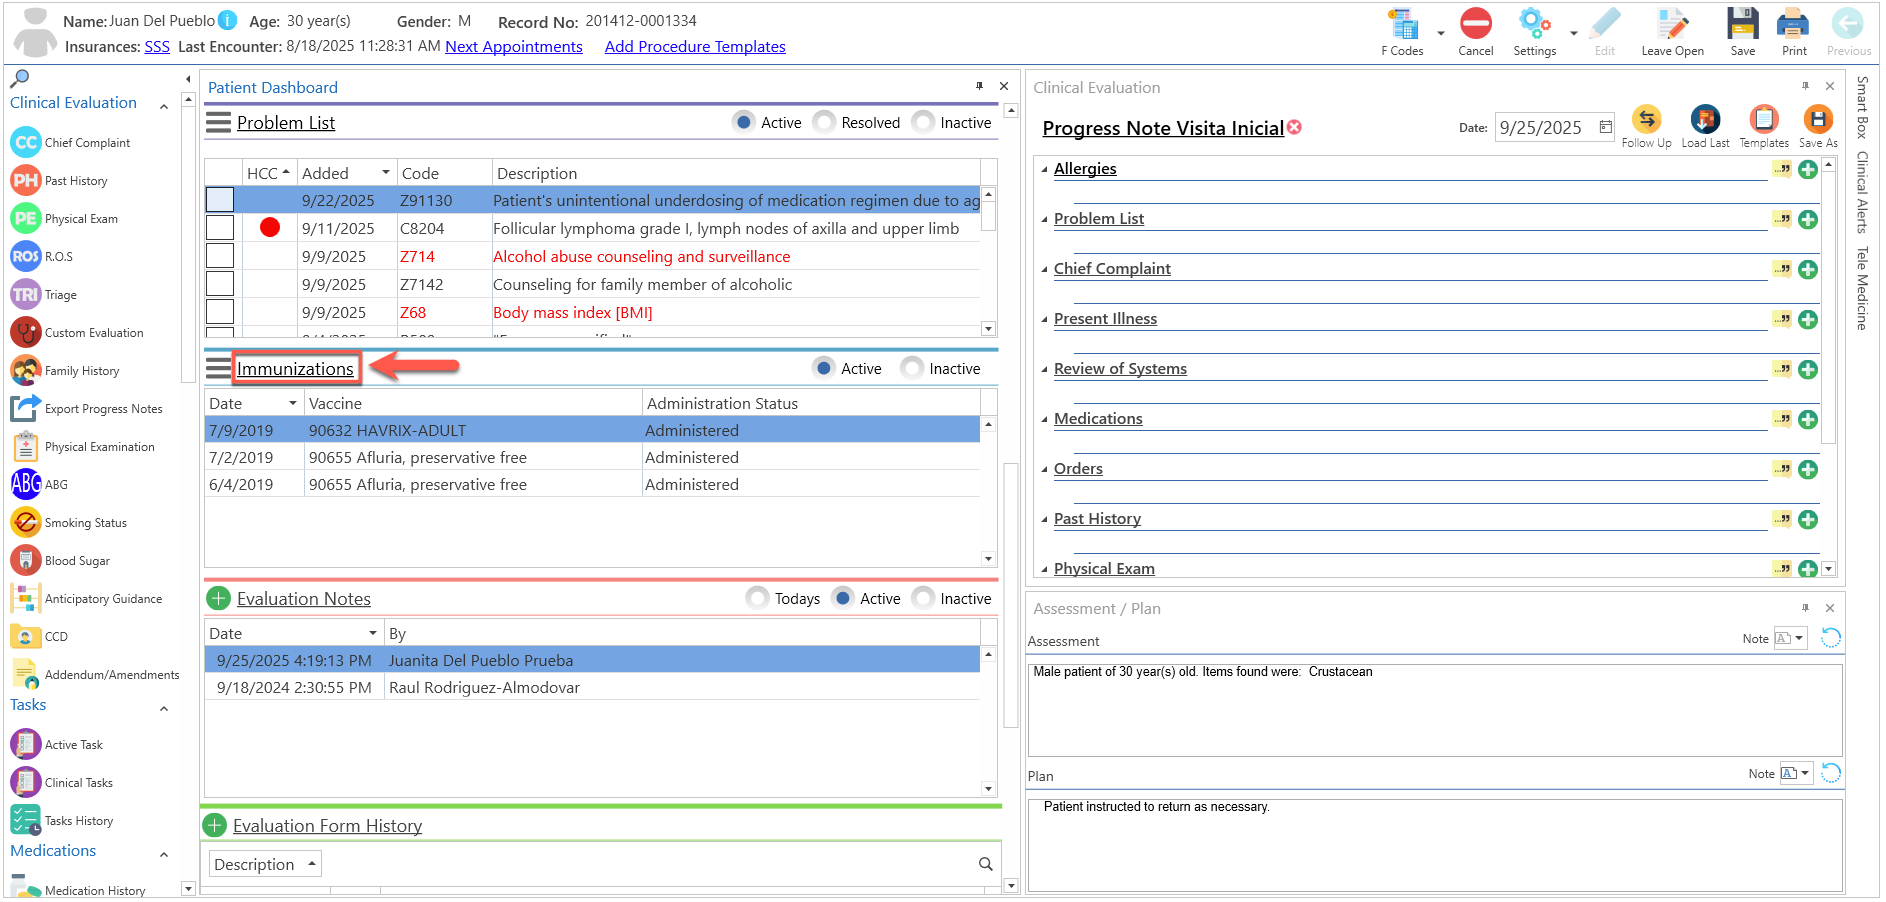Open Next Appointments link
The height and width of the screenshot is (902, 1886).
[x=514, y=46]
